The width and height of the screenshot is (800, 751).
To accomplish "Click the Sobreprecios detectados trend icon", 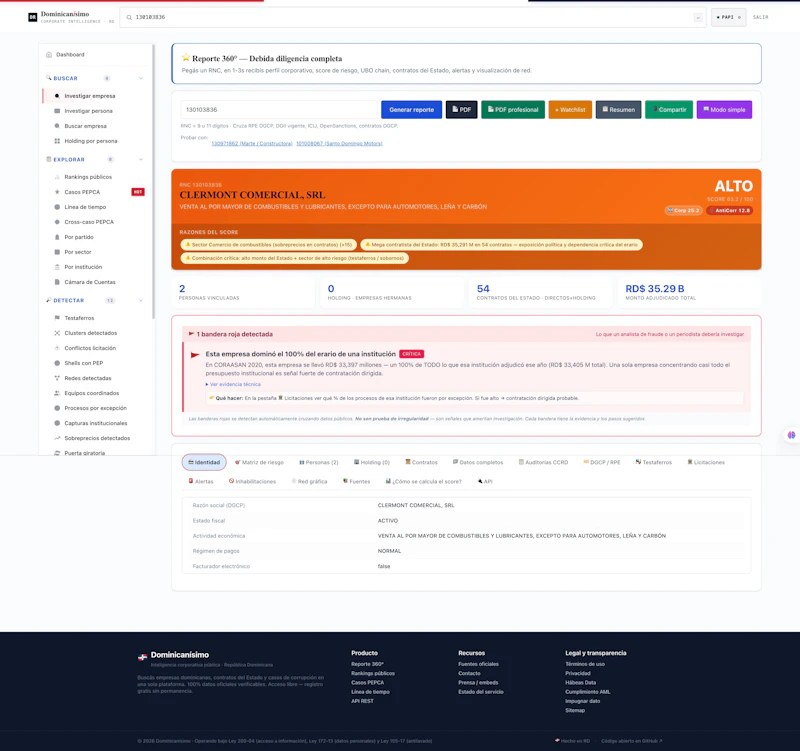I will point(57,438).
